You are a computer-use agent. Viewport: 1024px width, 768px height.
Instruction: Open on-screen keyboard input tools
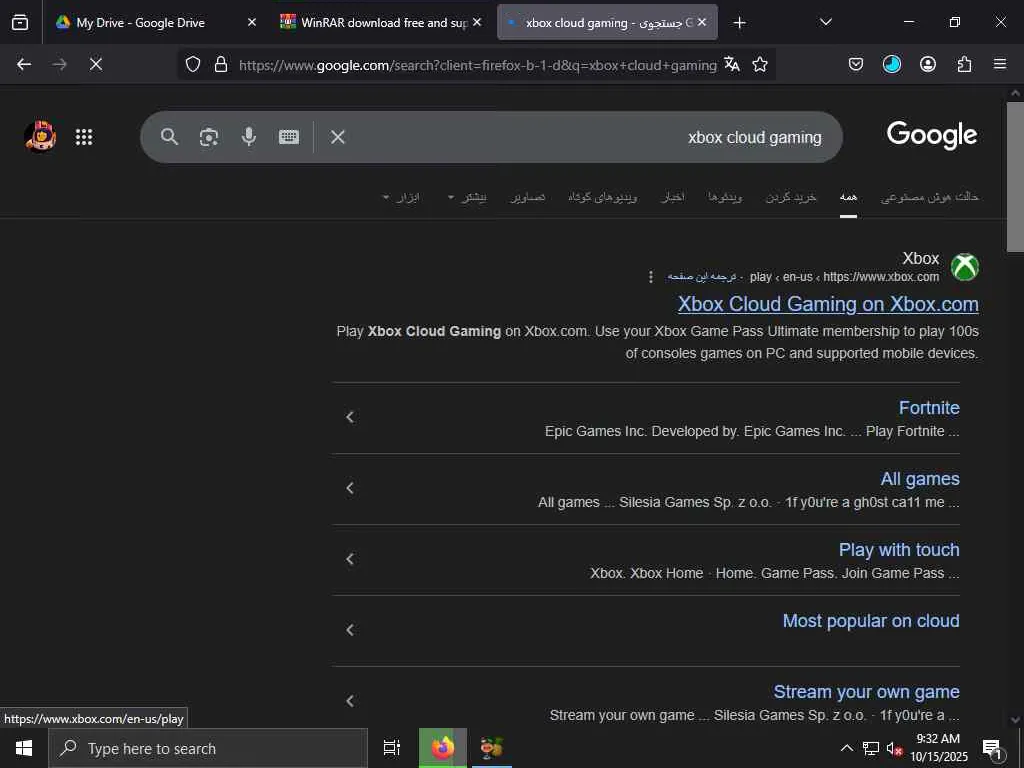pos(289,136)
